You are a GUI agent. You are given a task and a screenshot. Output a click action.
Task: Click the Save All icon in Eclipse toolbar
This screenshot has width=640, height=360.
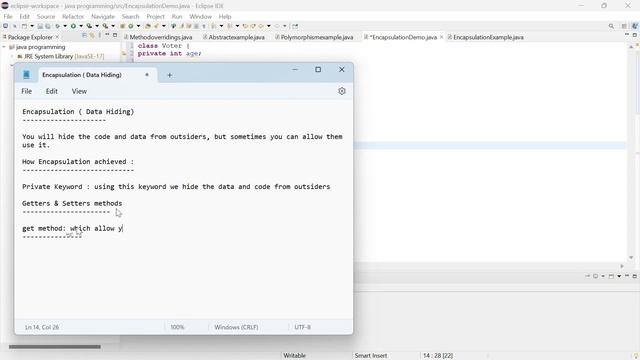click(48, 26)
